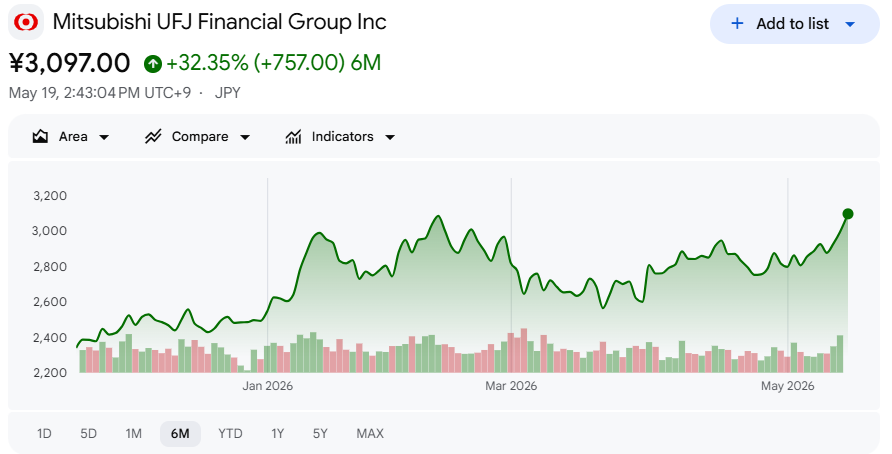892x454 pixels.
Task: Click the Mar 2026 axis label
Action: (x=511, y=386)
